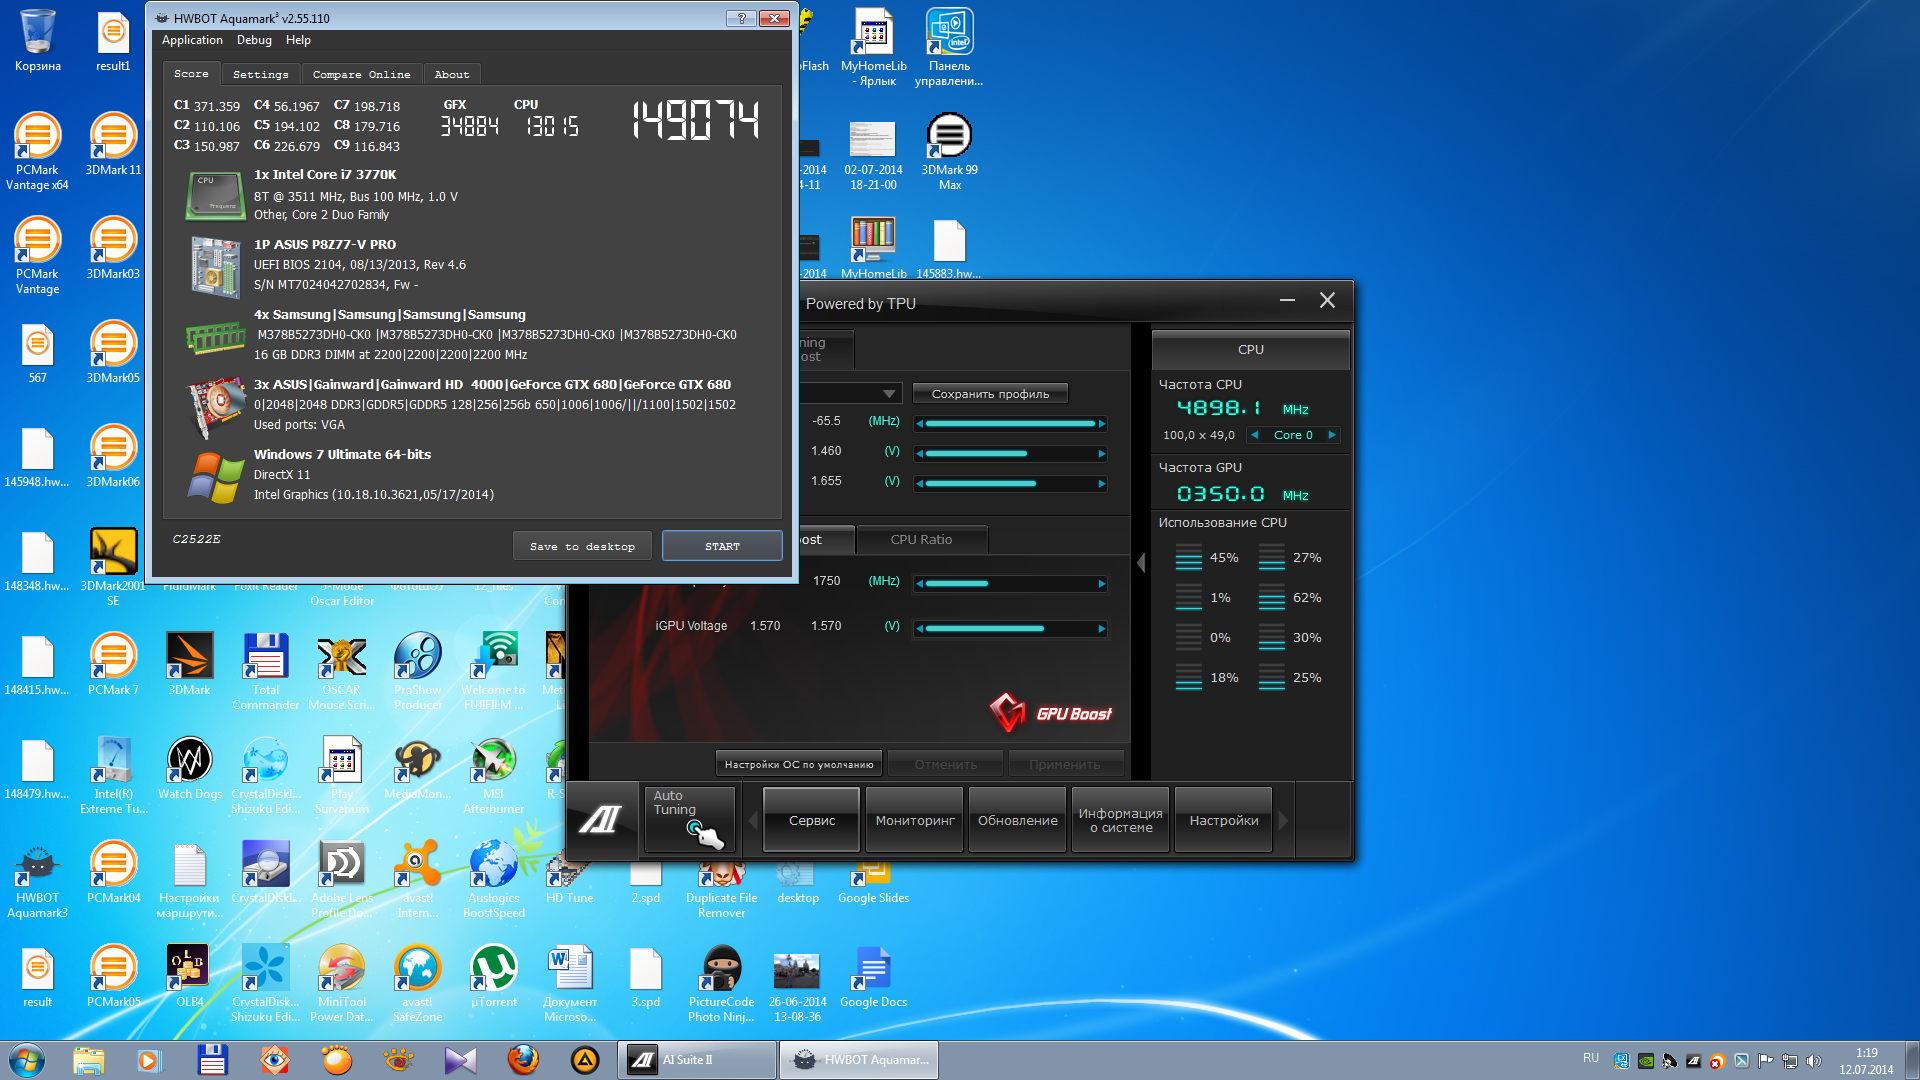1920x1080 pixels.
Task: Open the profile dropdown next to Сохранить профиль
Action: click(888, 394)
